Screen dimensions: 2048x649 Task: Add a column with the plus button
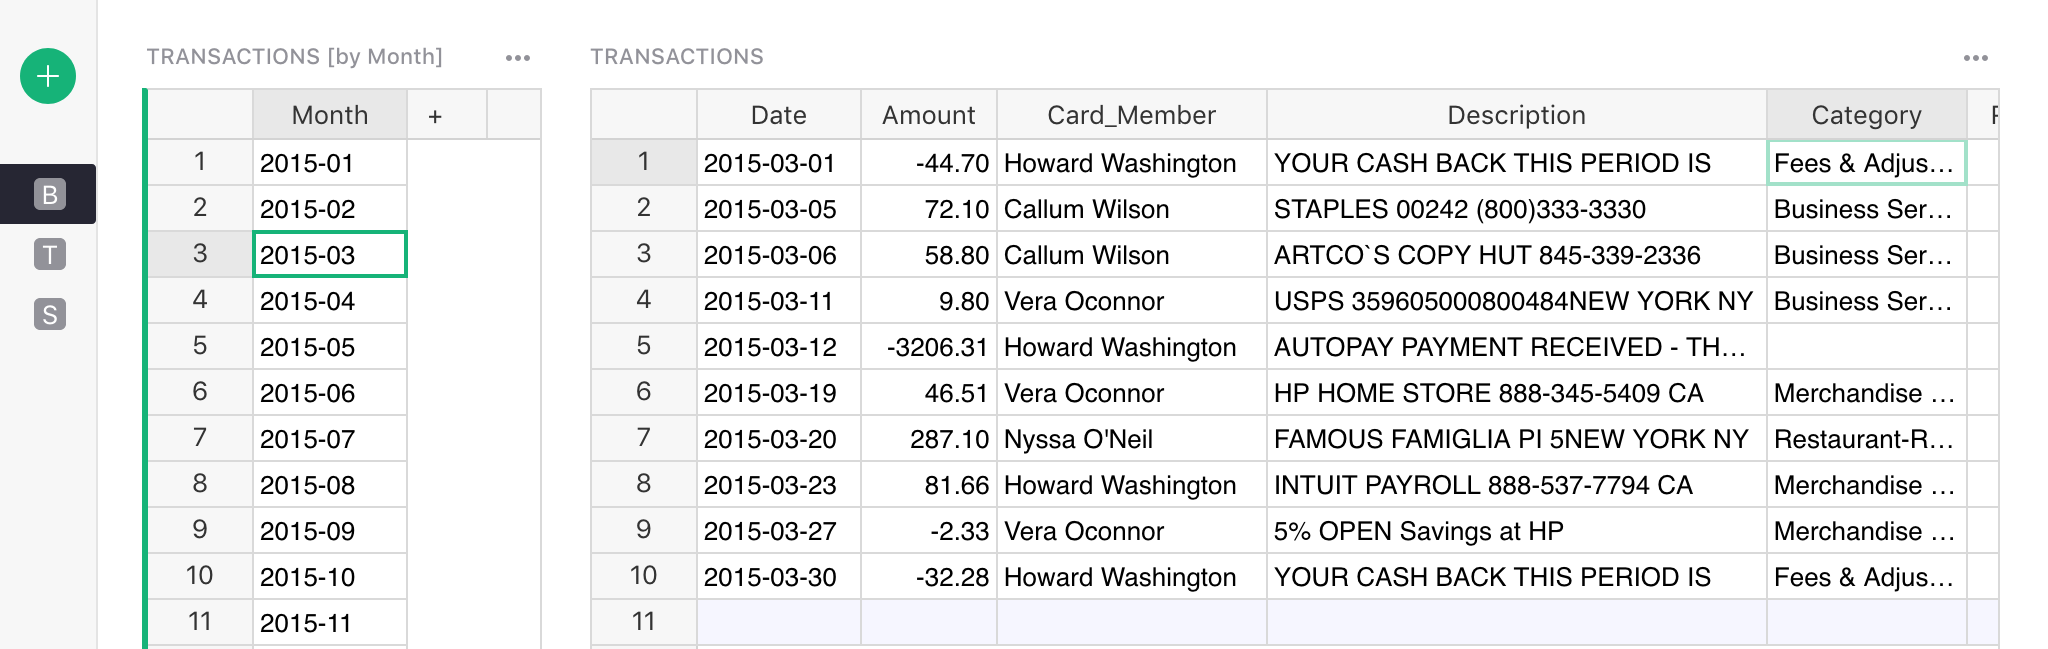click(x=435, y=116)
